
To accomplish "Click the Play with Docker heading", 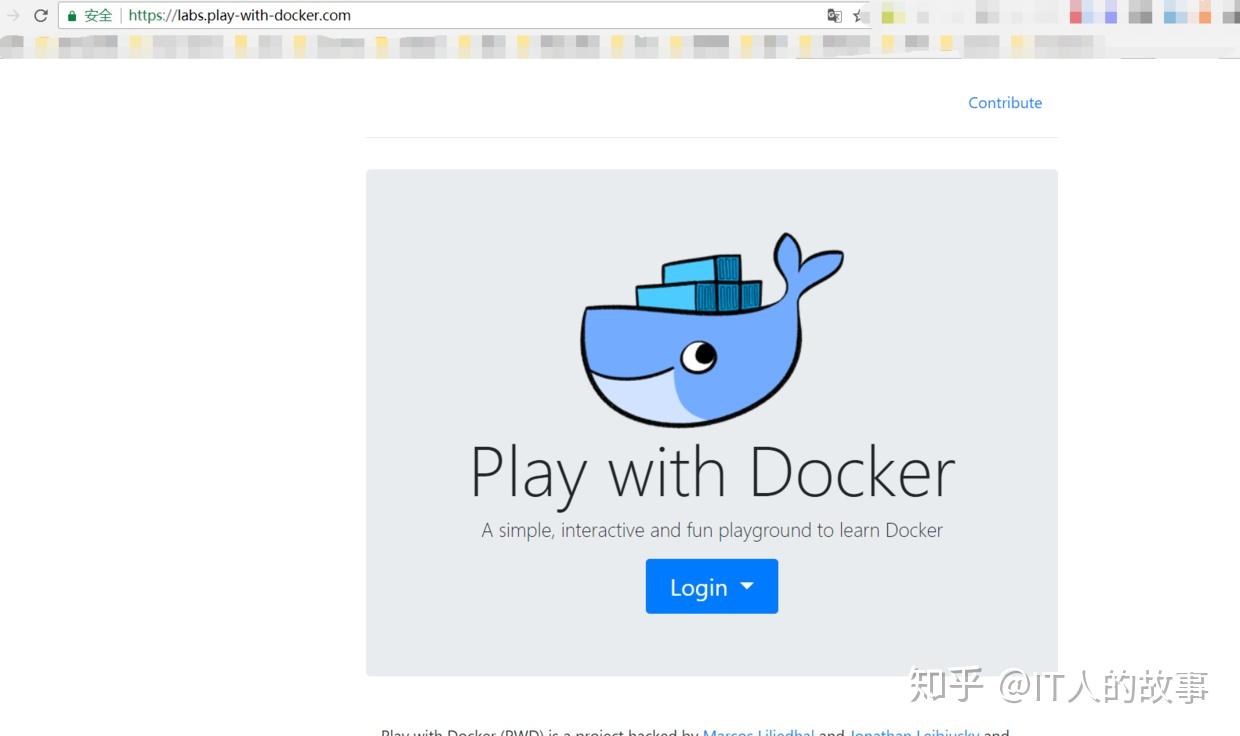I will pos(711,470).
